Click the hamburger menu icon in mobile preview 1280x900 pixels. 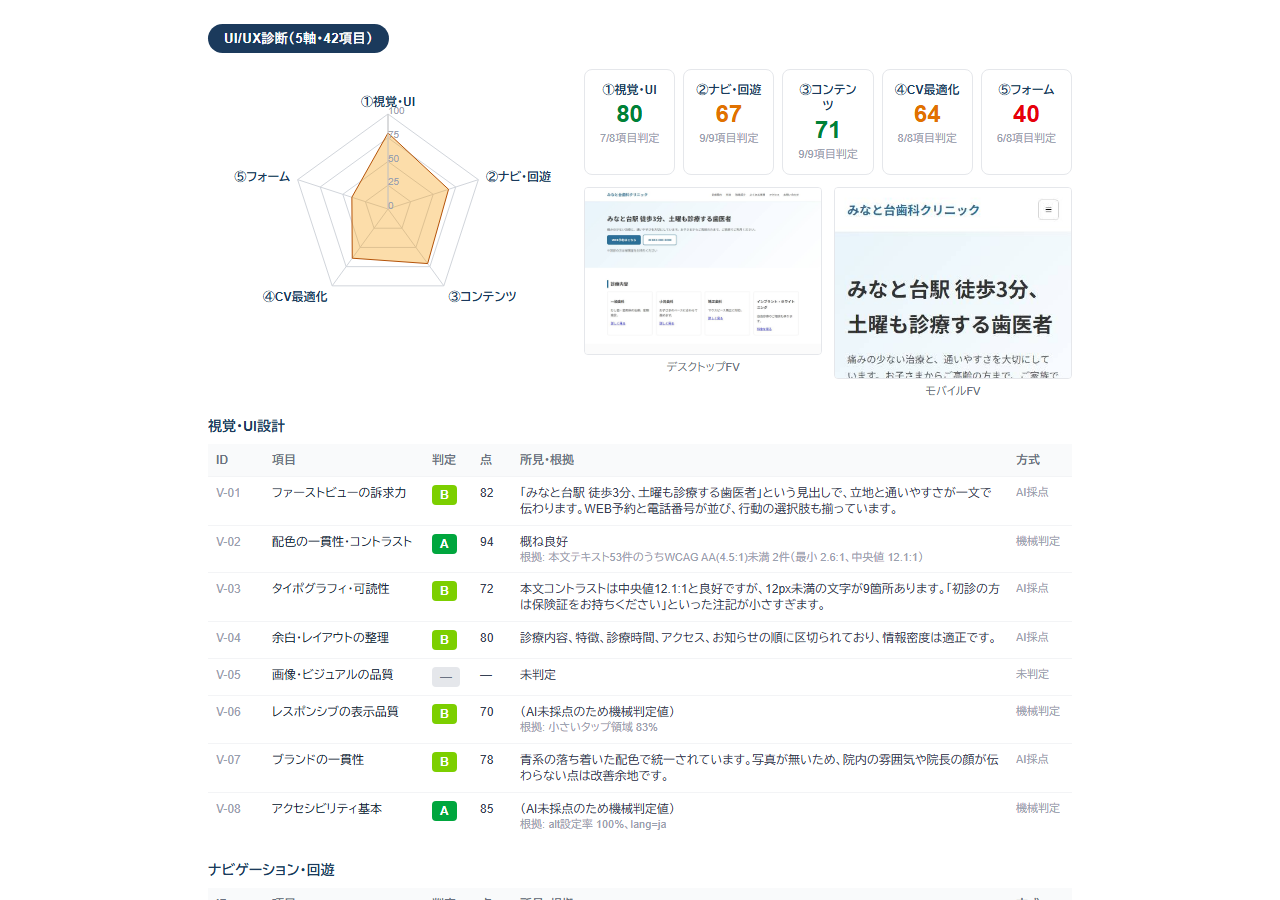point(1048,209)
